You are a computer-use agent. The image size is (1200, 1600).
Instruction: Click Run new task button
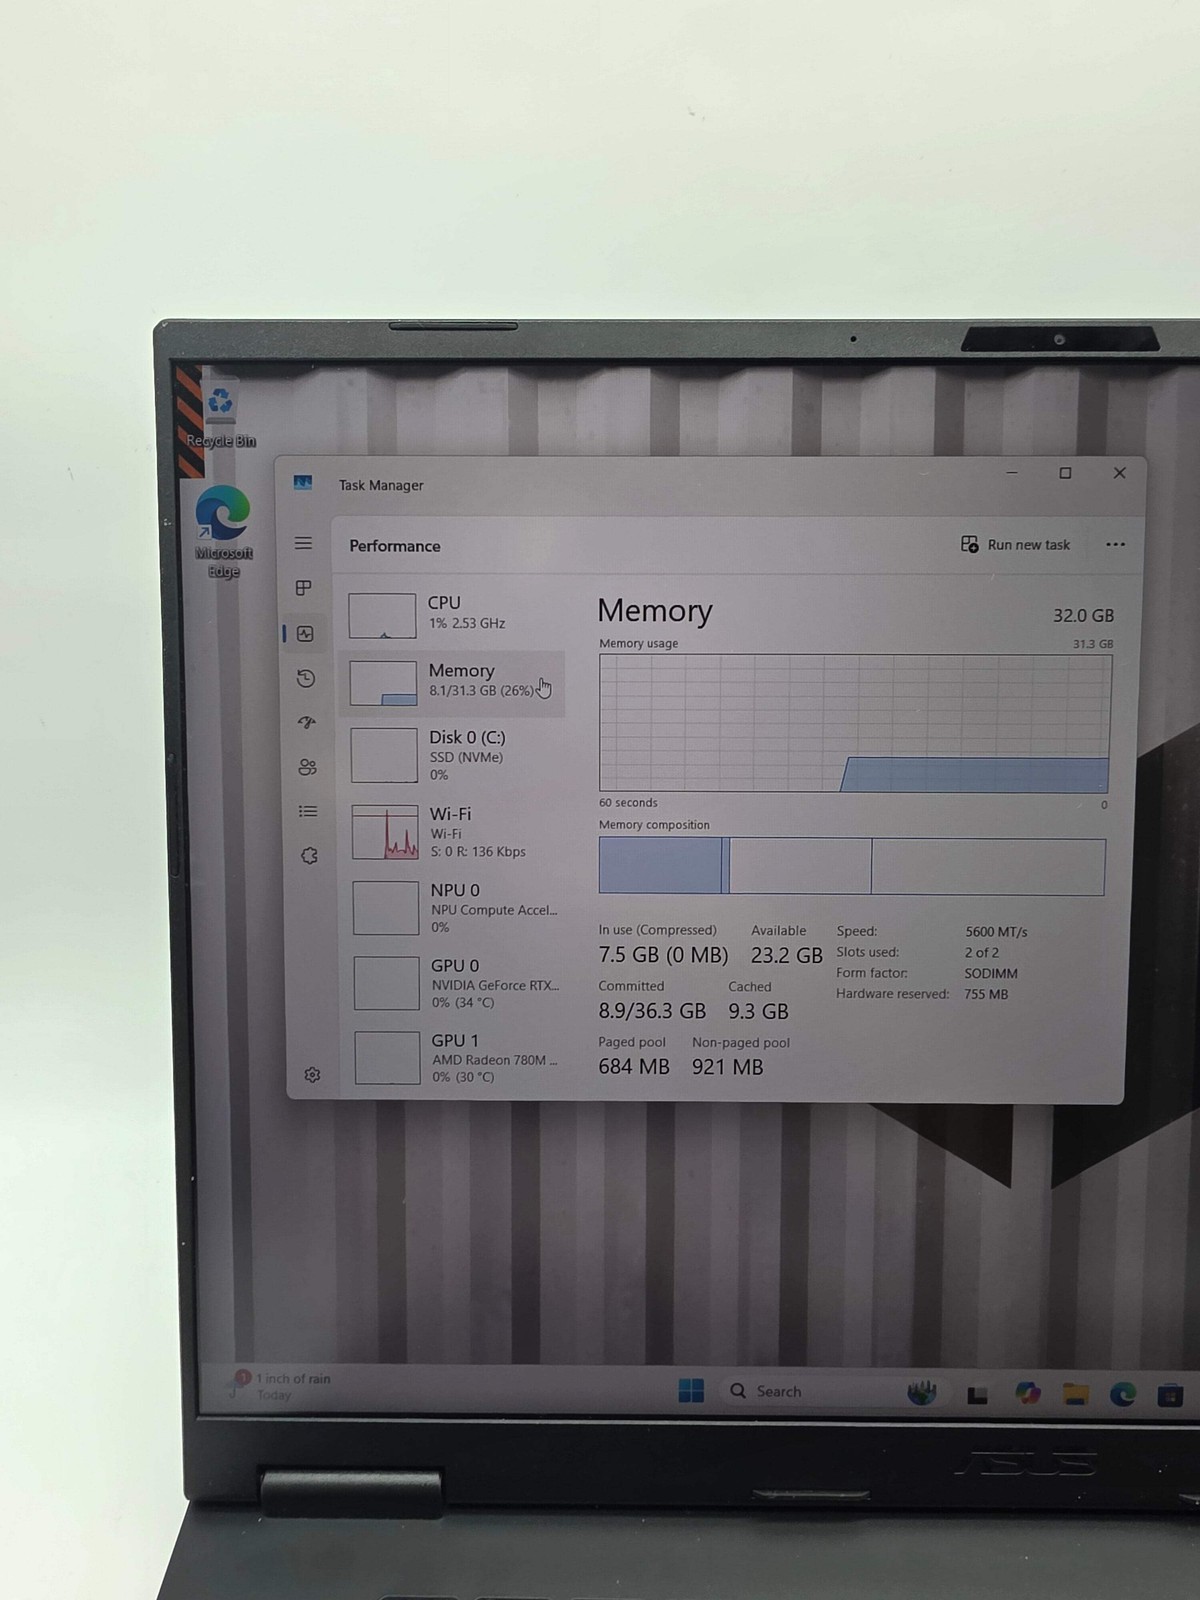click(1015, 545)
